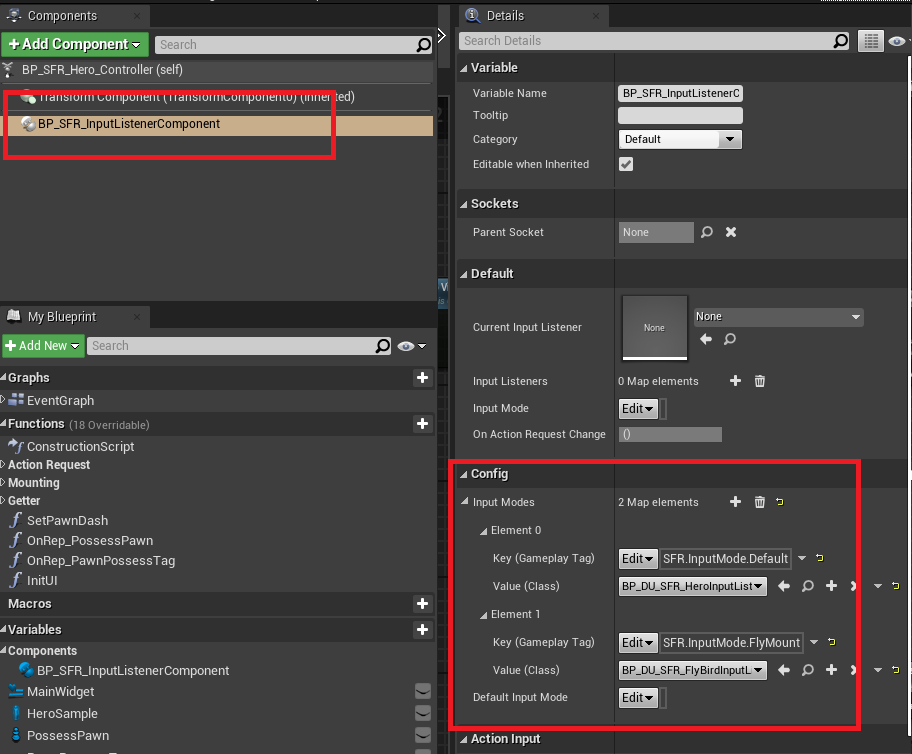This screenshot has height=754, width=912.
Task: Use selected asset arrow for Current Input Listener
Action: [706, 340]
